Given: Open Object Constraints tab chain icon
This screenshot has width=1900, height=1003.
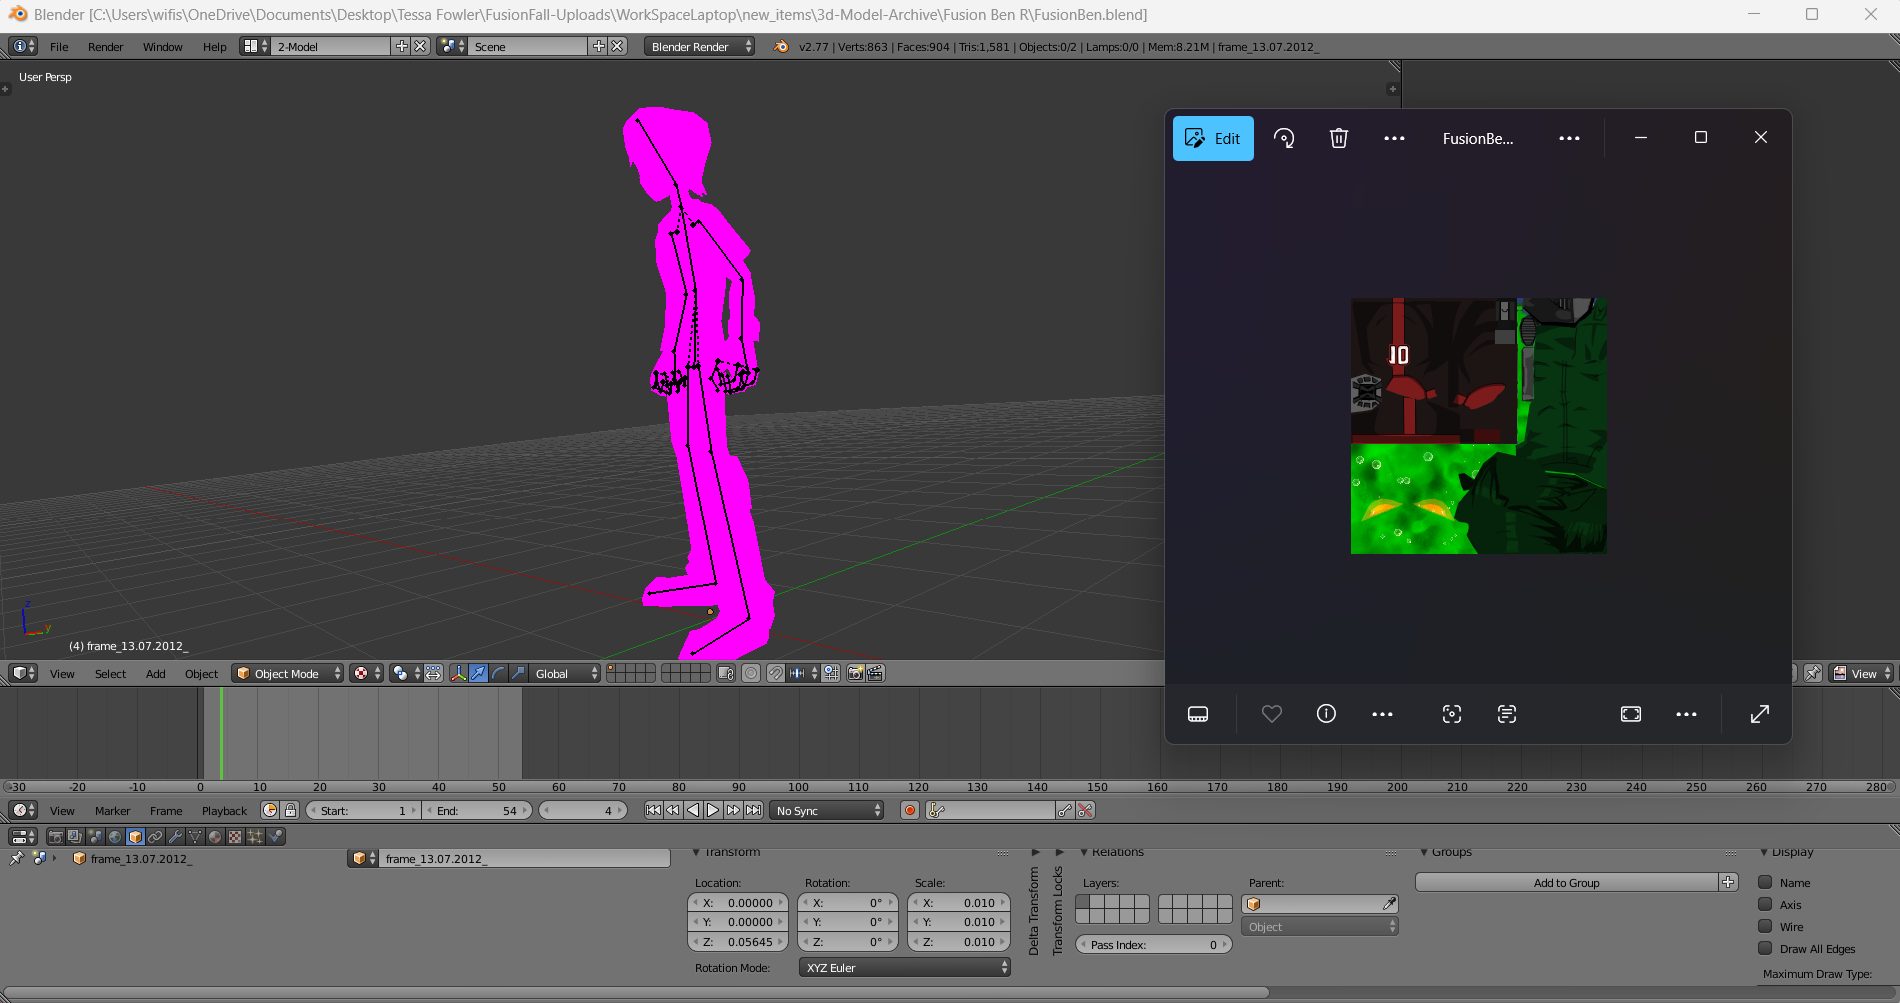Looking at the screenshot, I should (155, 836).
